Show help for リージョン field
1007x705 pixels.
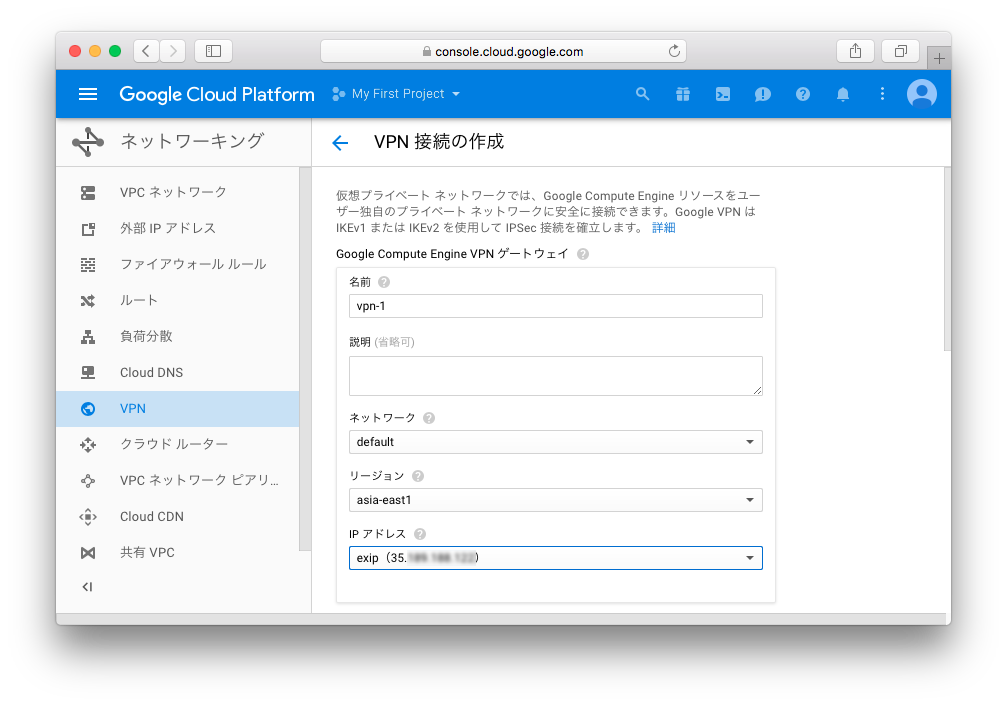coord(418,476)
